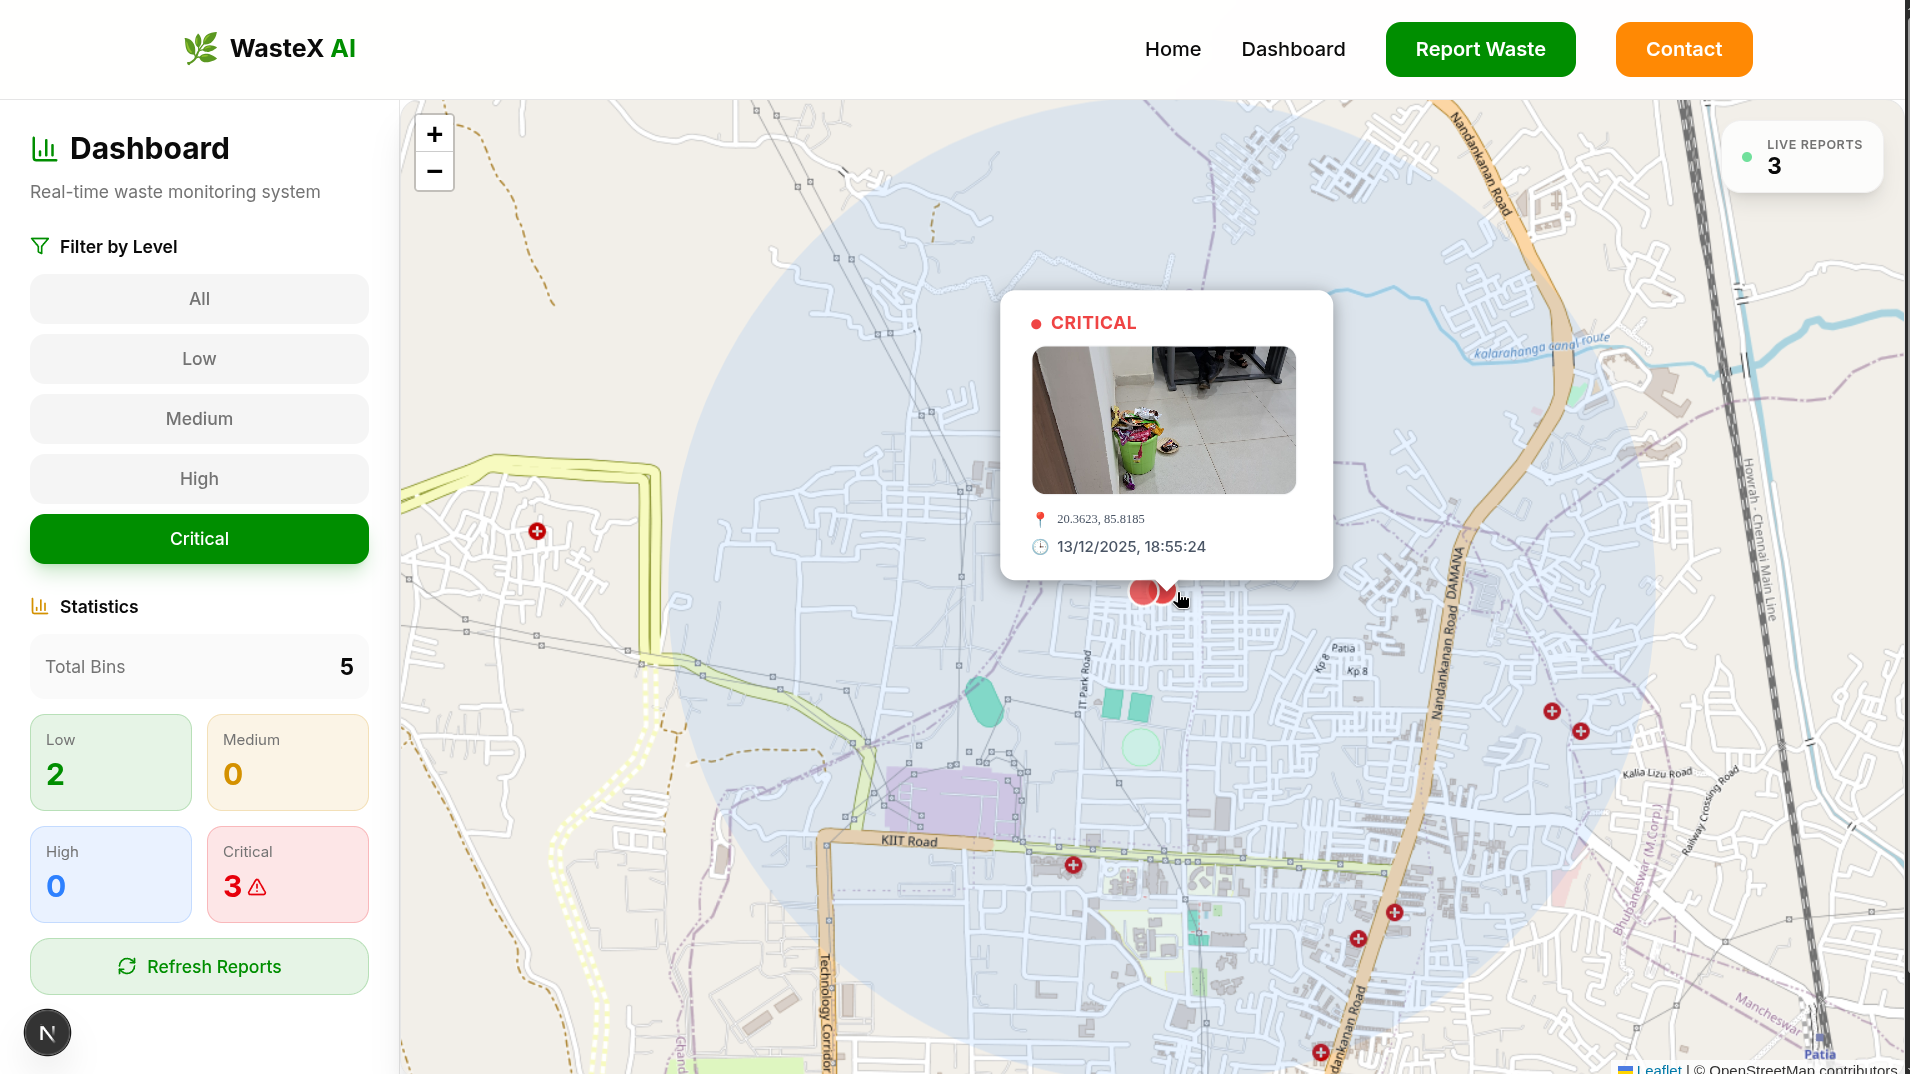Click hospital marker in upper-left residential area
The image size is (1910, 1074).
click(537, 531)
